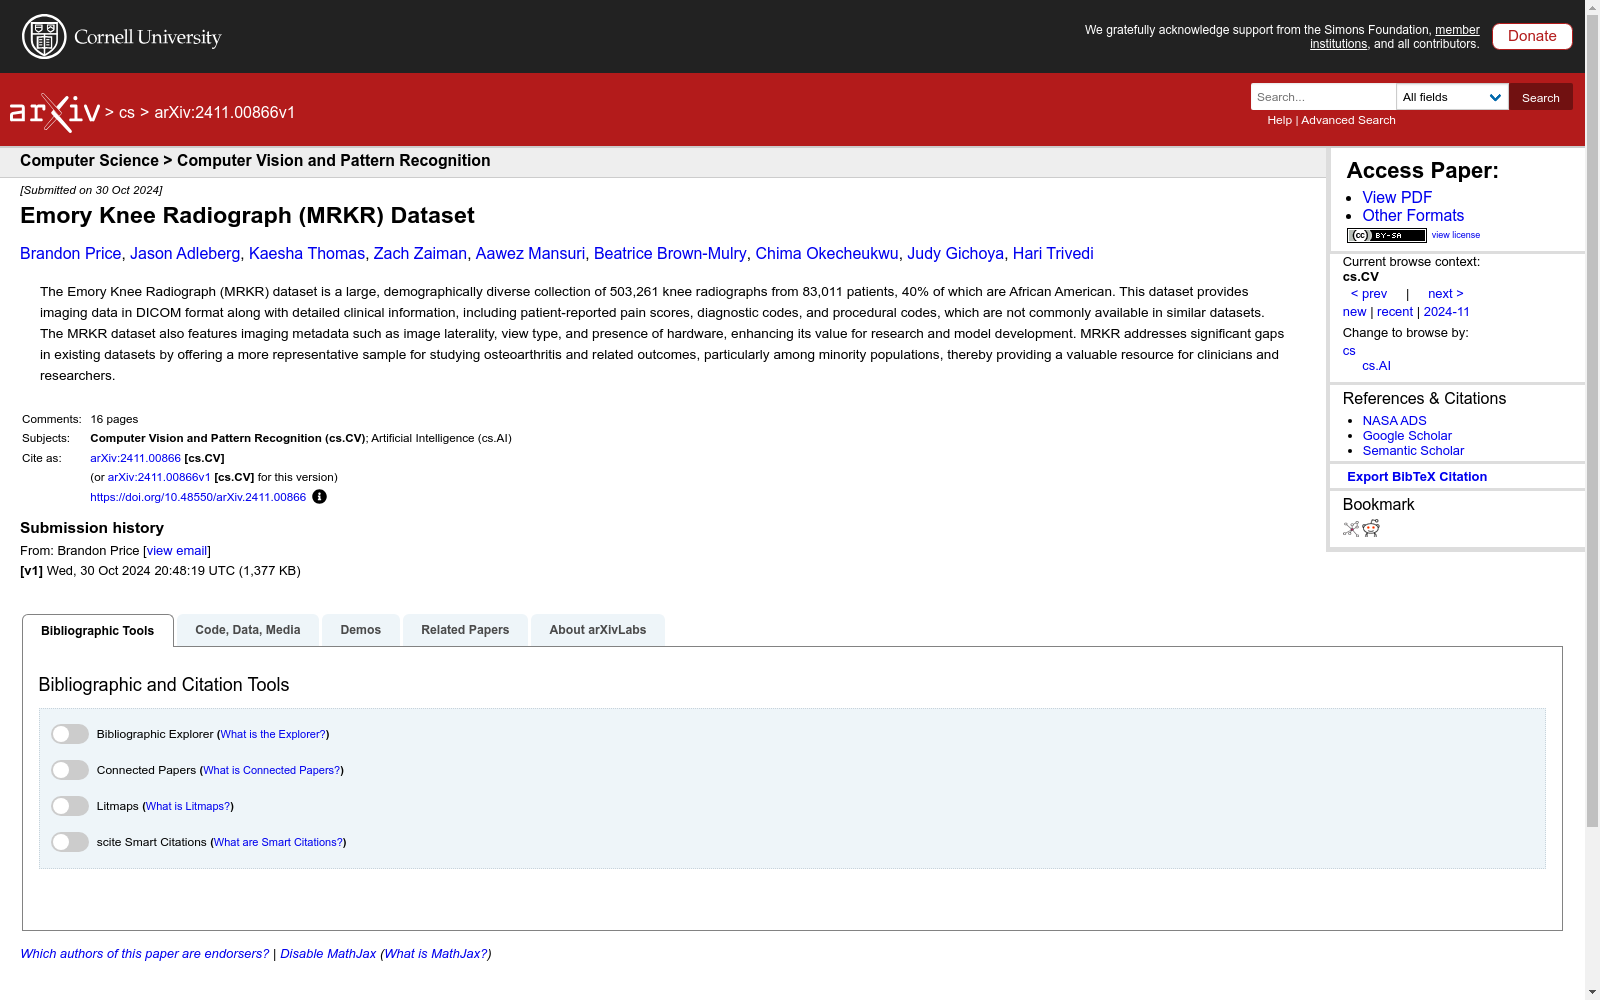
Task: Select the Demos tab
Action: click(x=360, y=629)
